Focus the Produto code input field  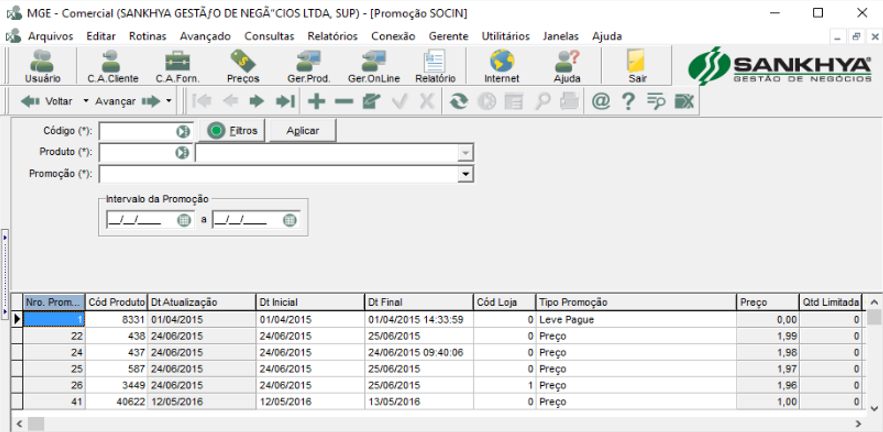(x=137, y=153)
